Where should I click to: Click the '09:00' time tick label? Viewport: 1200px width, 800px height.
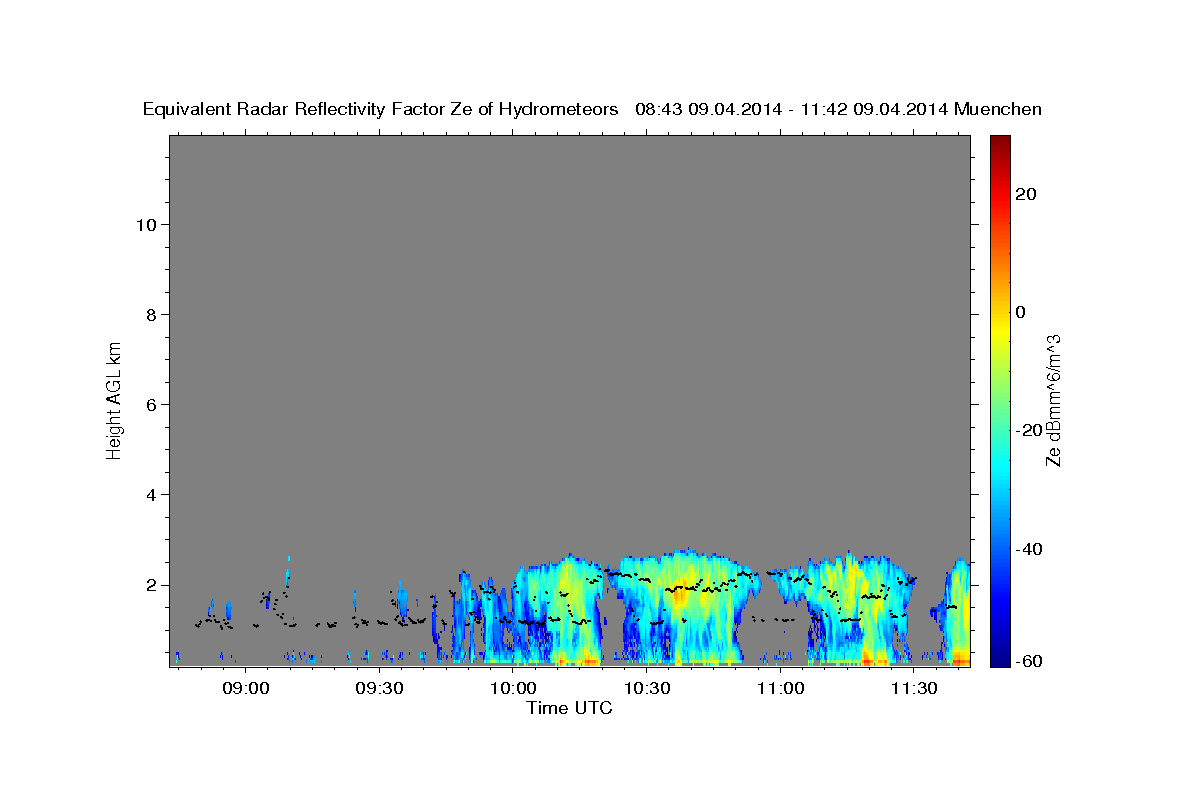[245, 688]
